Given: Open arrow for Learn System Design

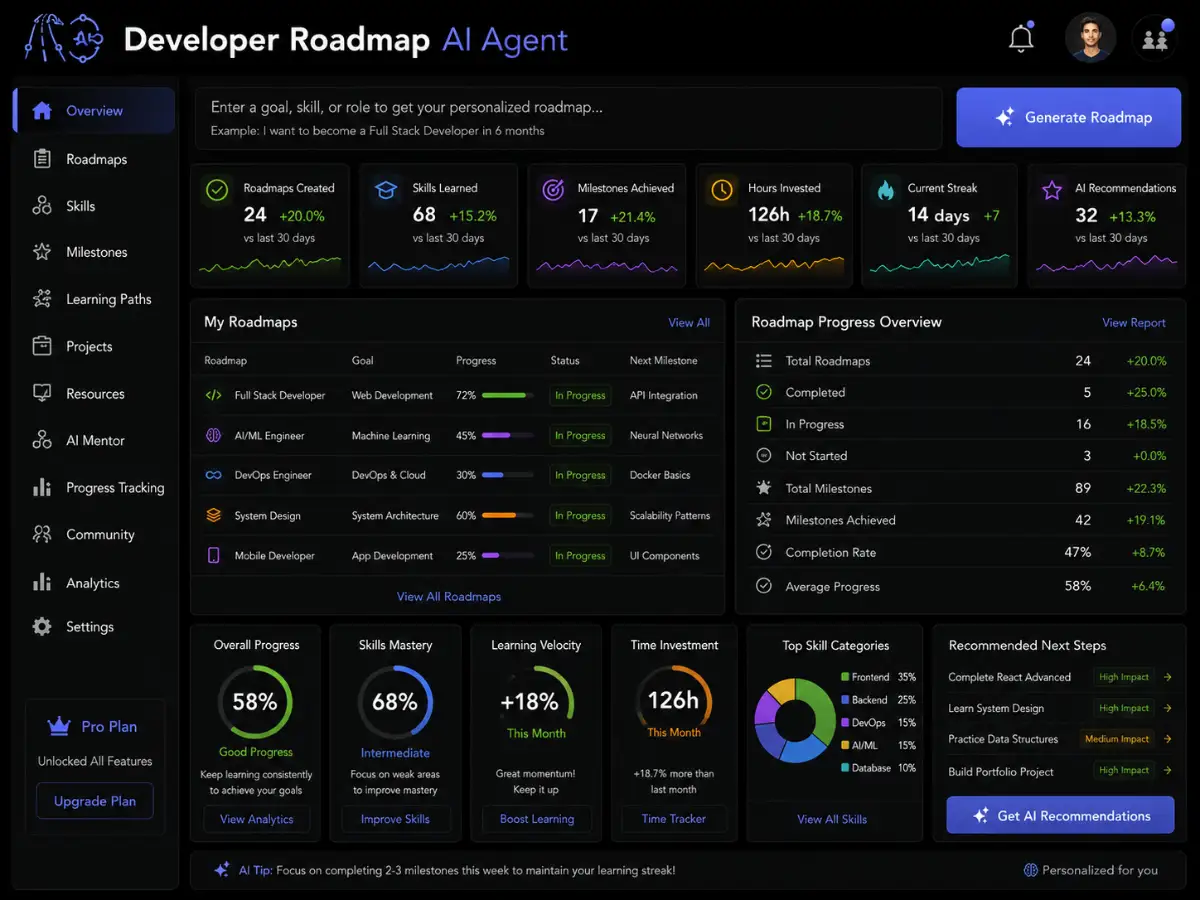Looking at the screenshot, I should [1167, 708].
